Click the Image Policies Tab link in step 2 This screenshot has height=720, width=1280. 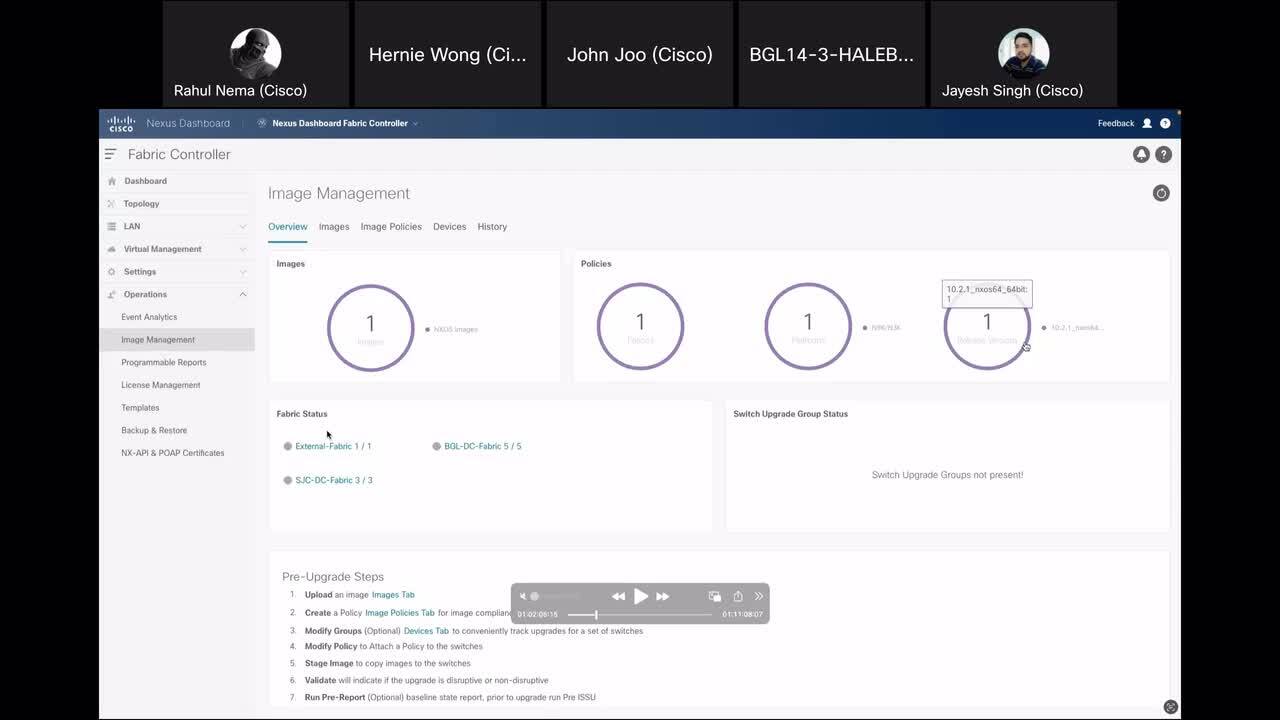(x=400, y=613)
